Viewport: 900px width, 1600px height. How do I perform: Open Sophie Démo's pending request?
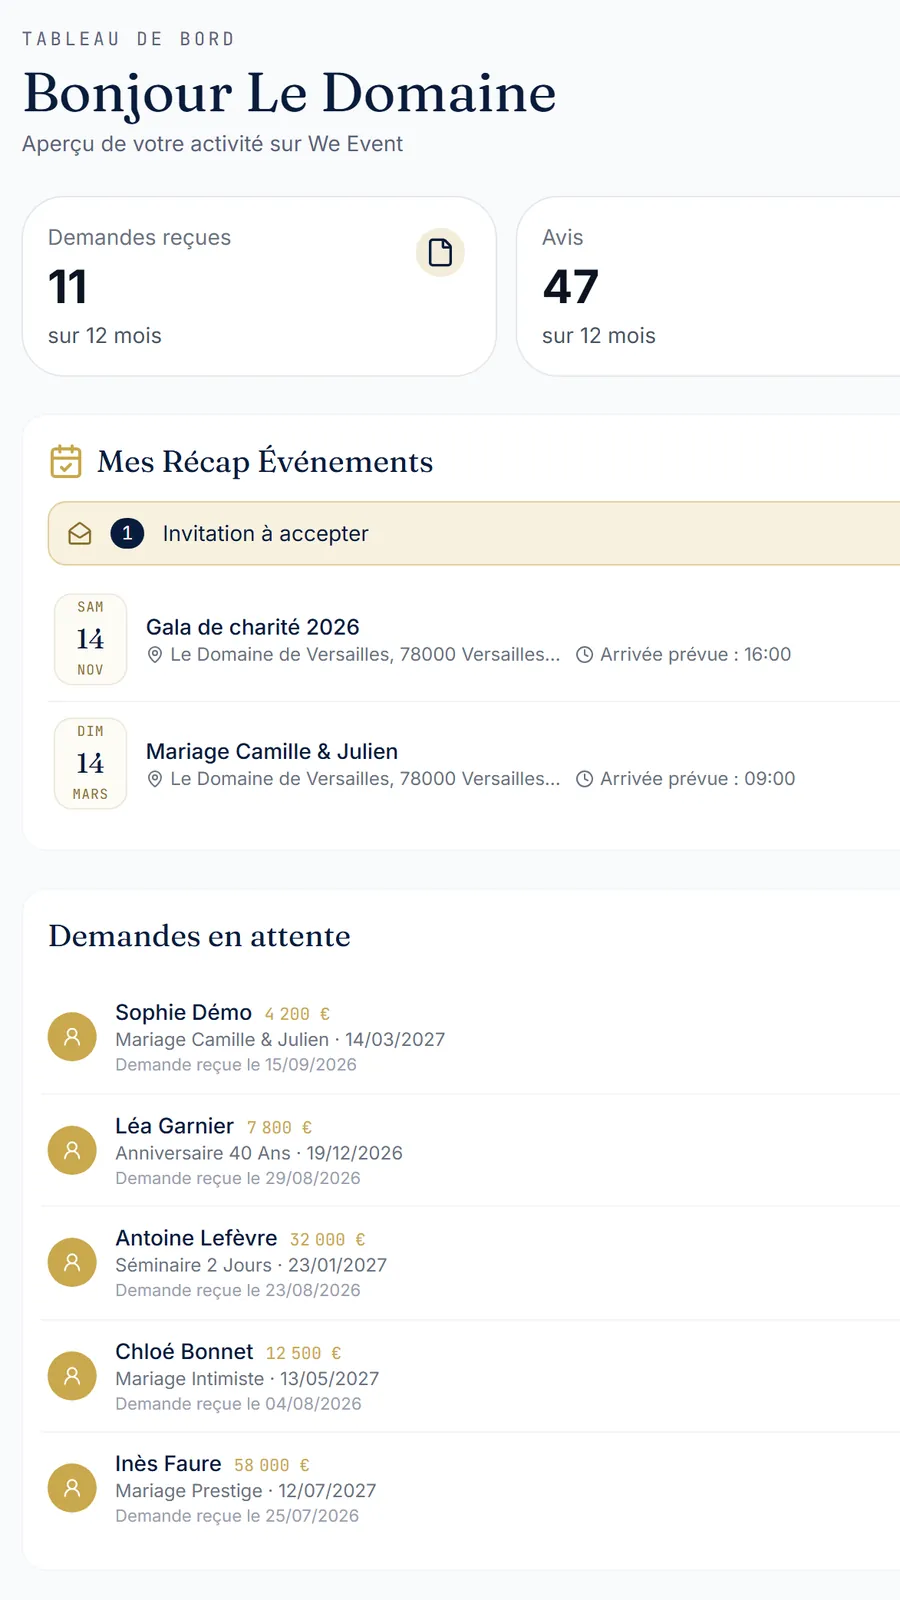470,1038
